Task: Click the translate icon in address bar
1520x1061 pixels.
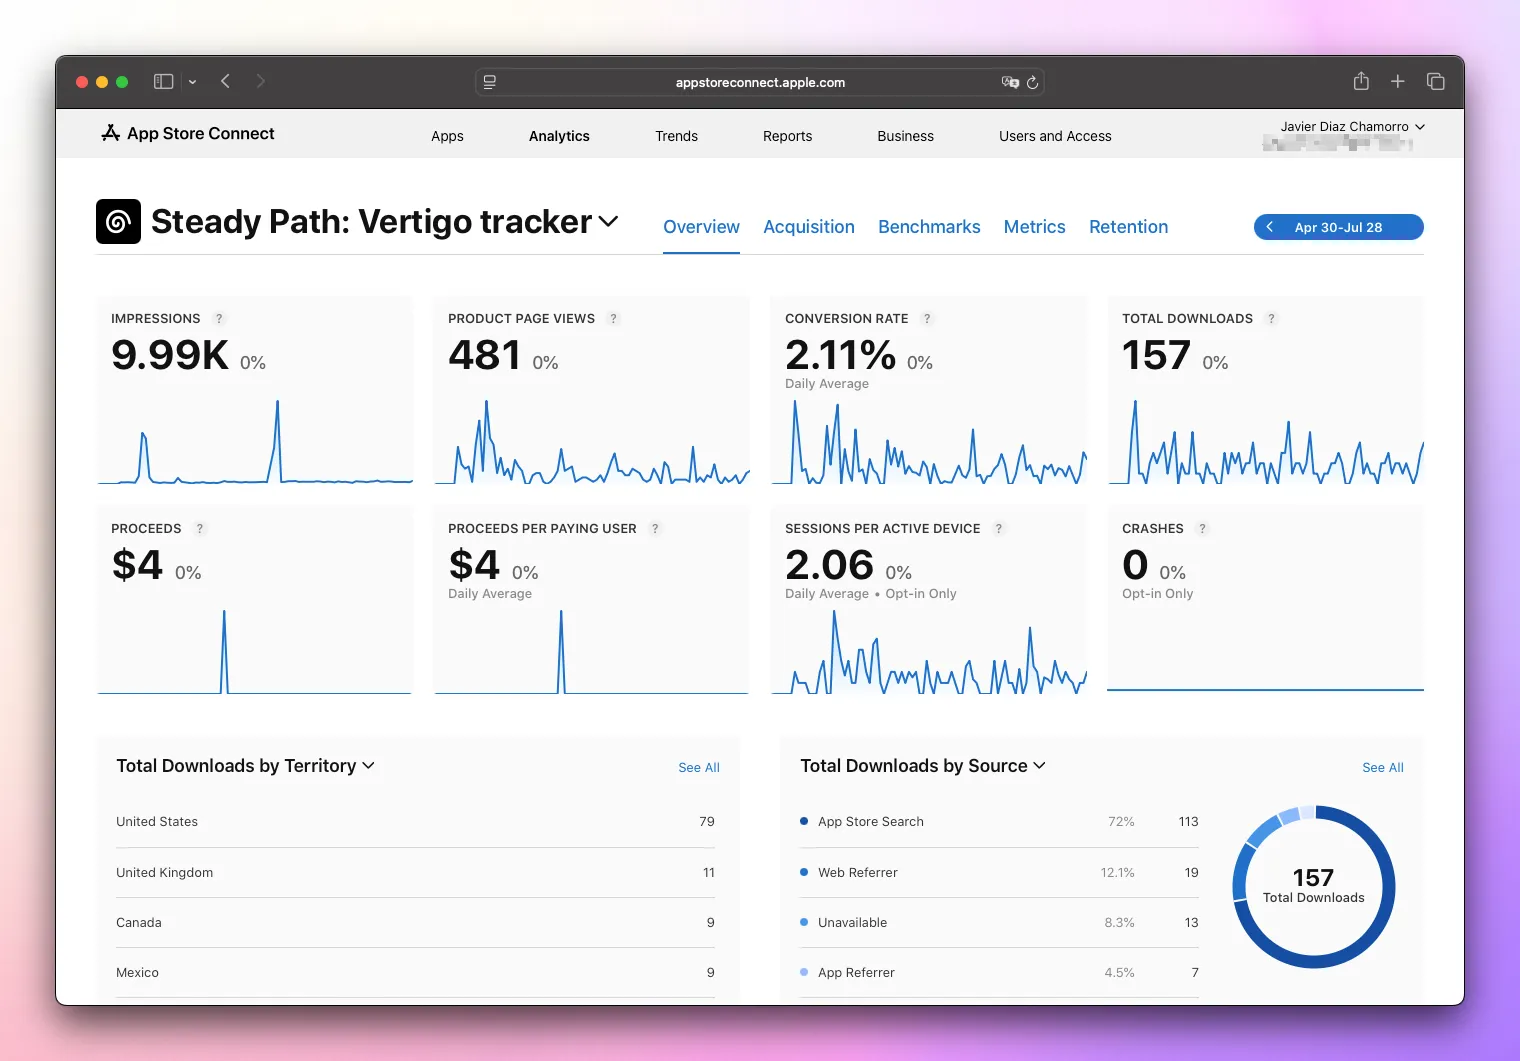Action: [x=1010, y=83]
